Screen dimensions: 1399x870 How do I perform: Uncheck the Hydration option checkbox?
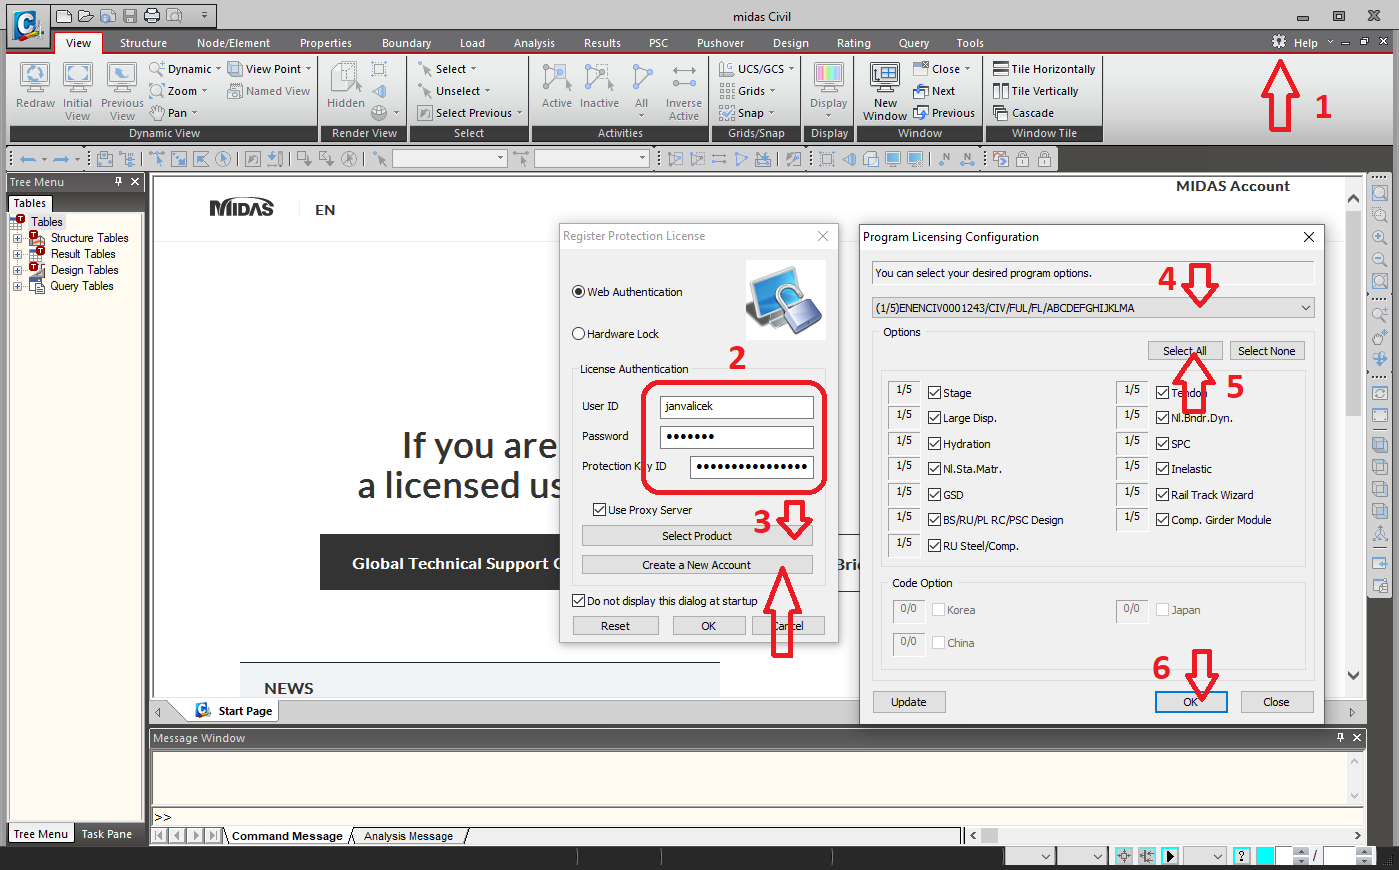coord(934,444)
